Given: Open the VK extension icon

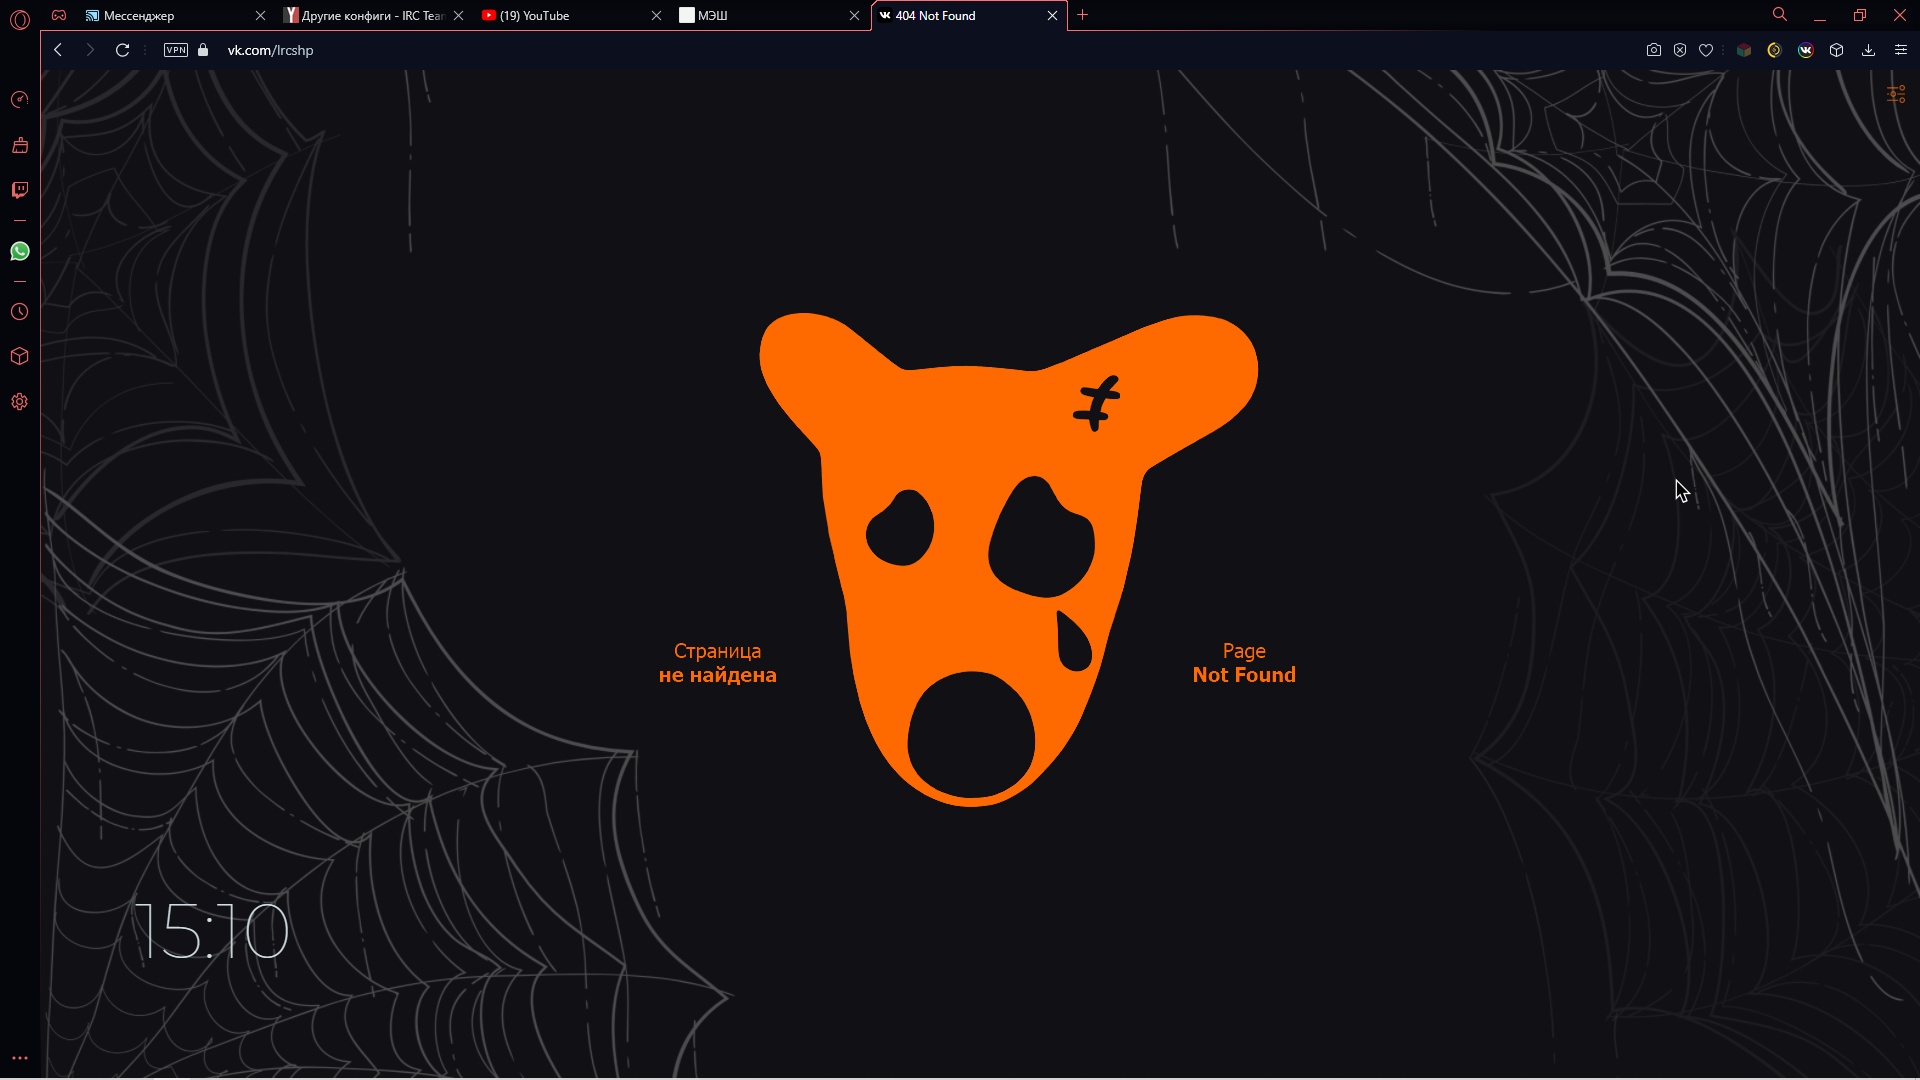Looking at the screenshot, I should click(1806, 50).
